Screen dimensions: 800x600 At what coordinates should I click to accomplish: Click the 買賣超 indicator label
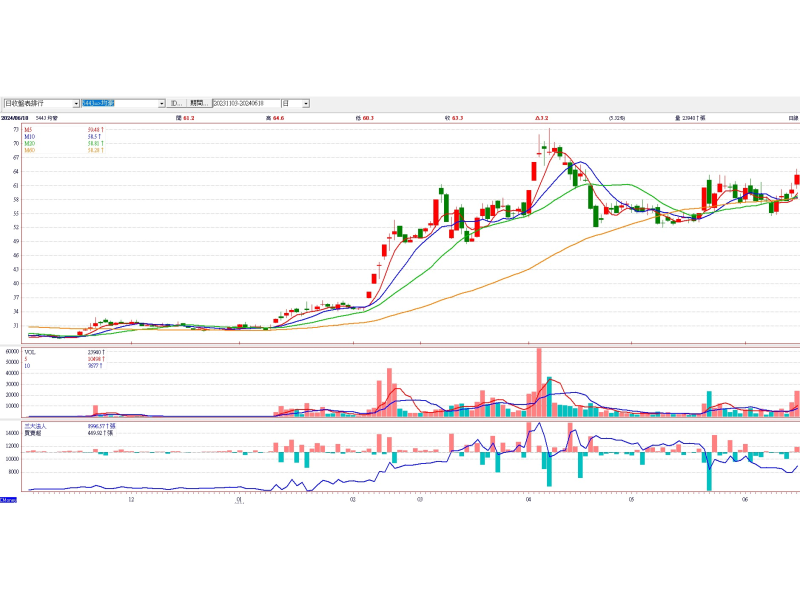coord(34,432)
